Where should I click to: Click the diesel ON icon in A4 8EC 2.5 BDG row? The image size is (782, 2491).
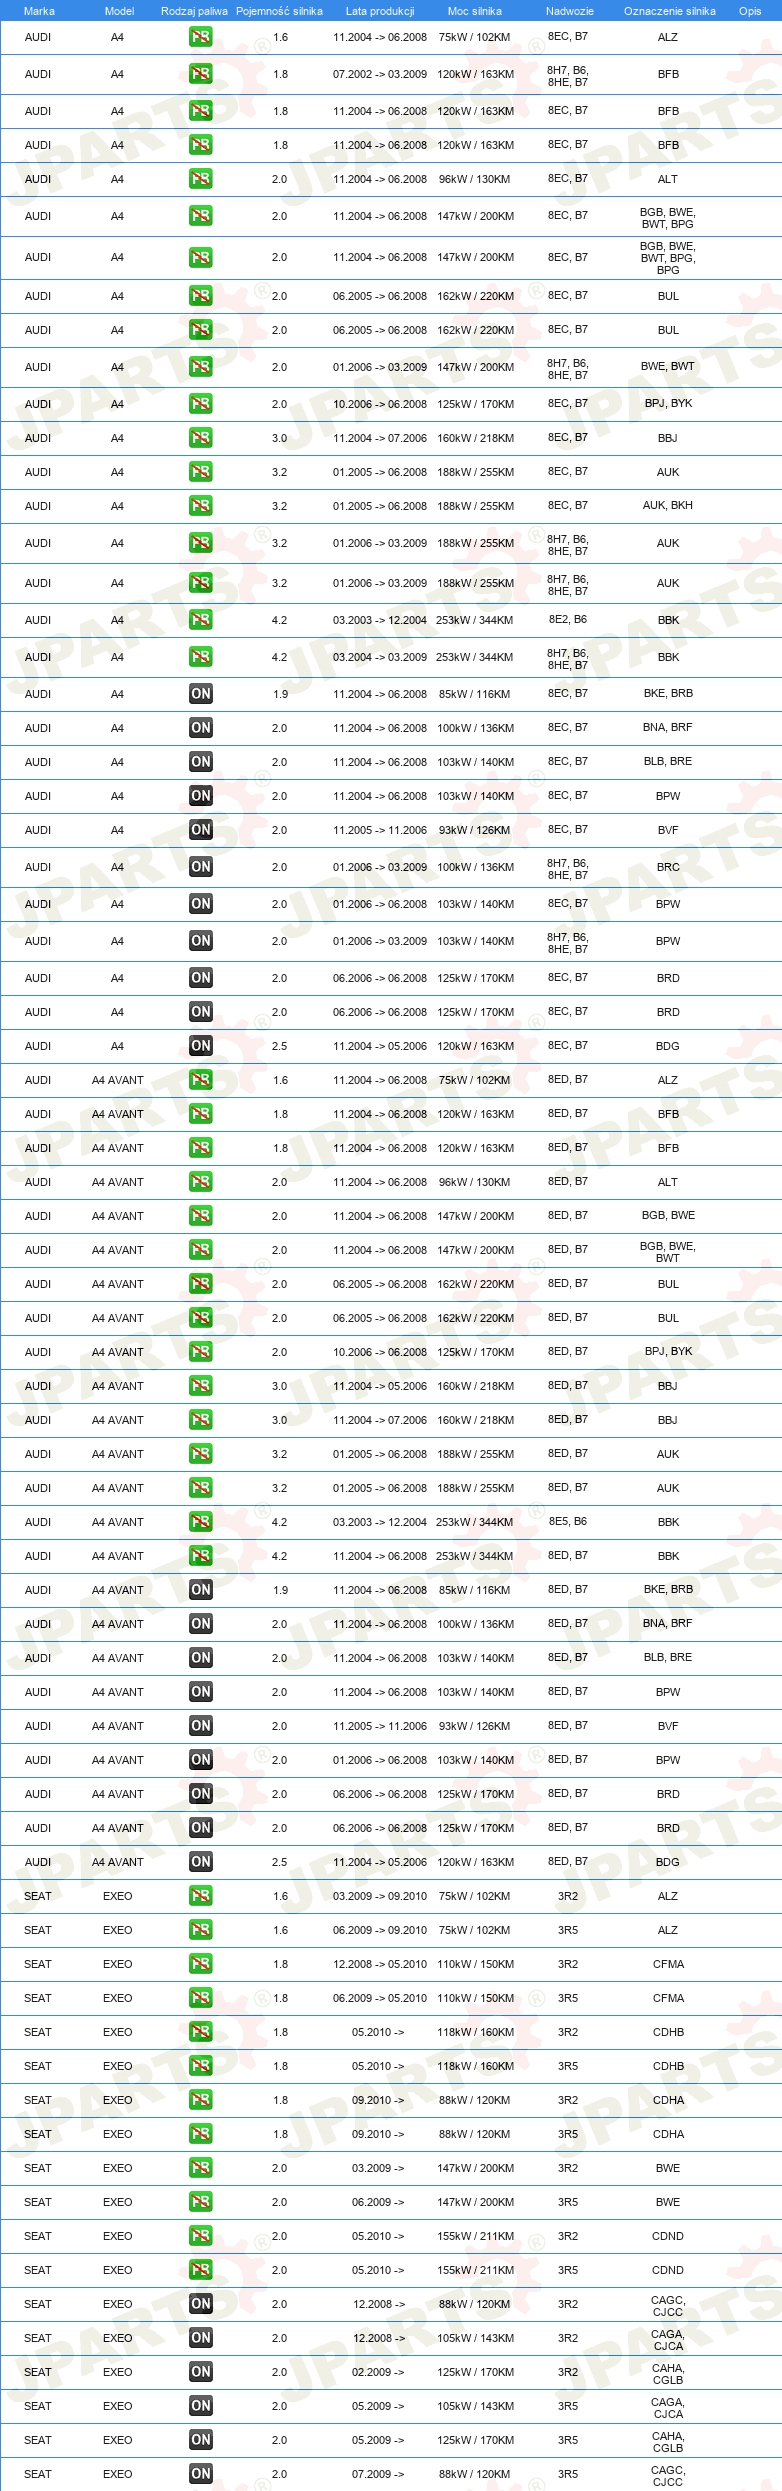pyautogui.click(x=200, y=1046)
